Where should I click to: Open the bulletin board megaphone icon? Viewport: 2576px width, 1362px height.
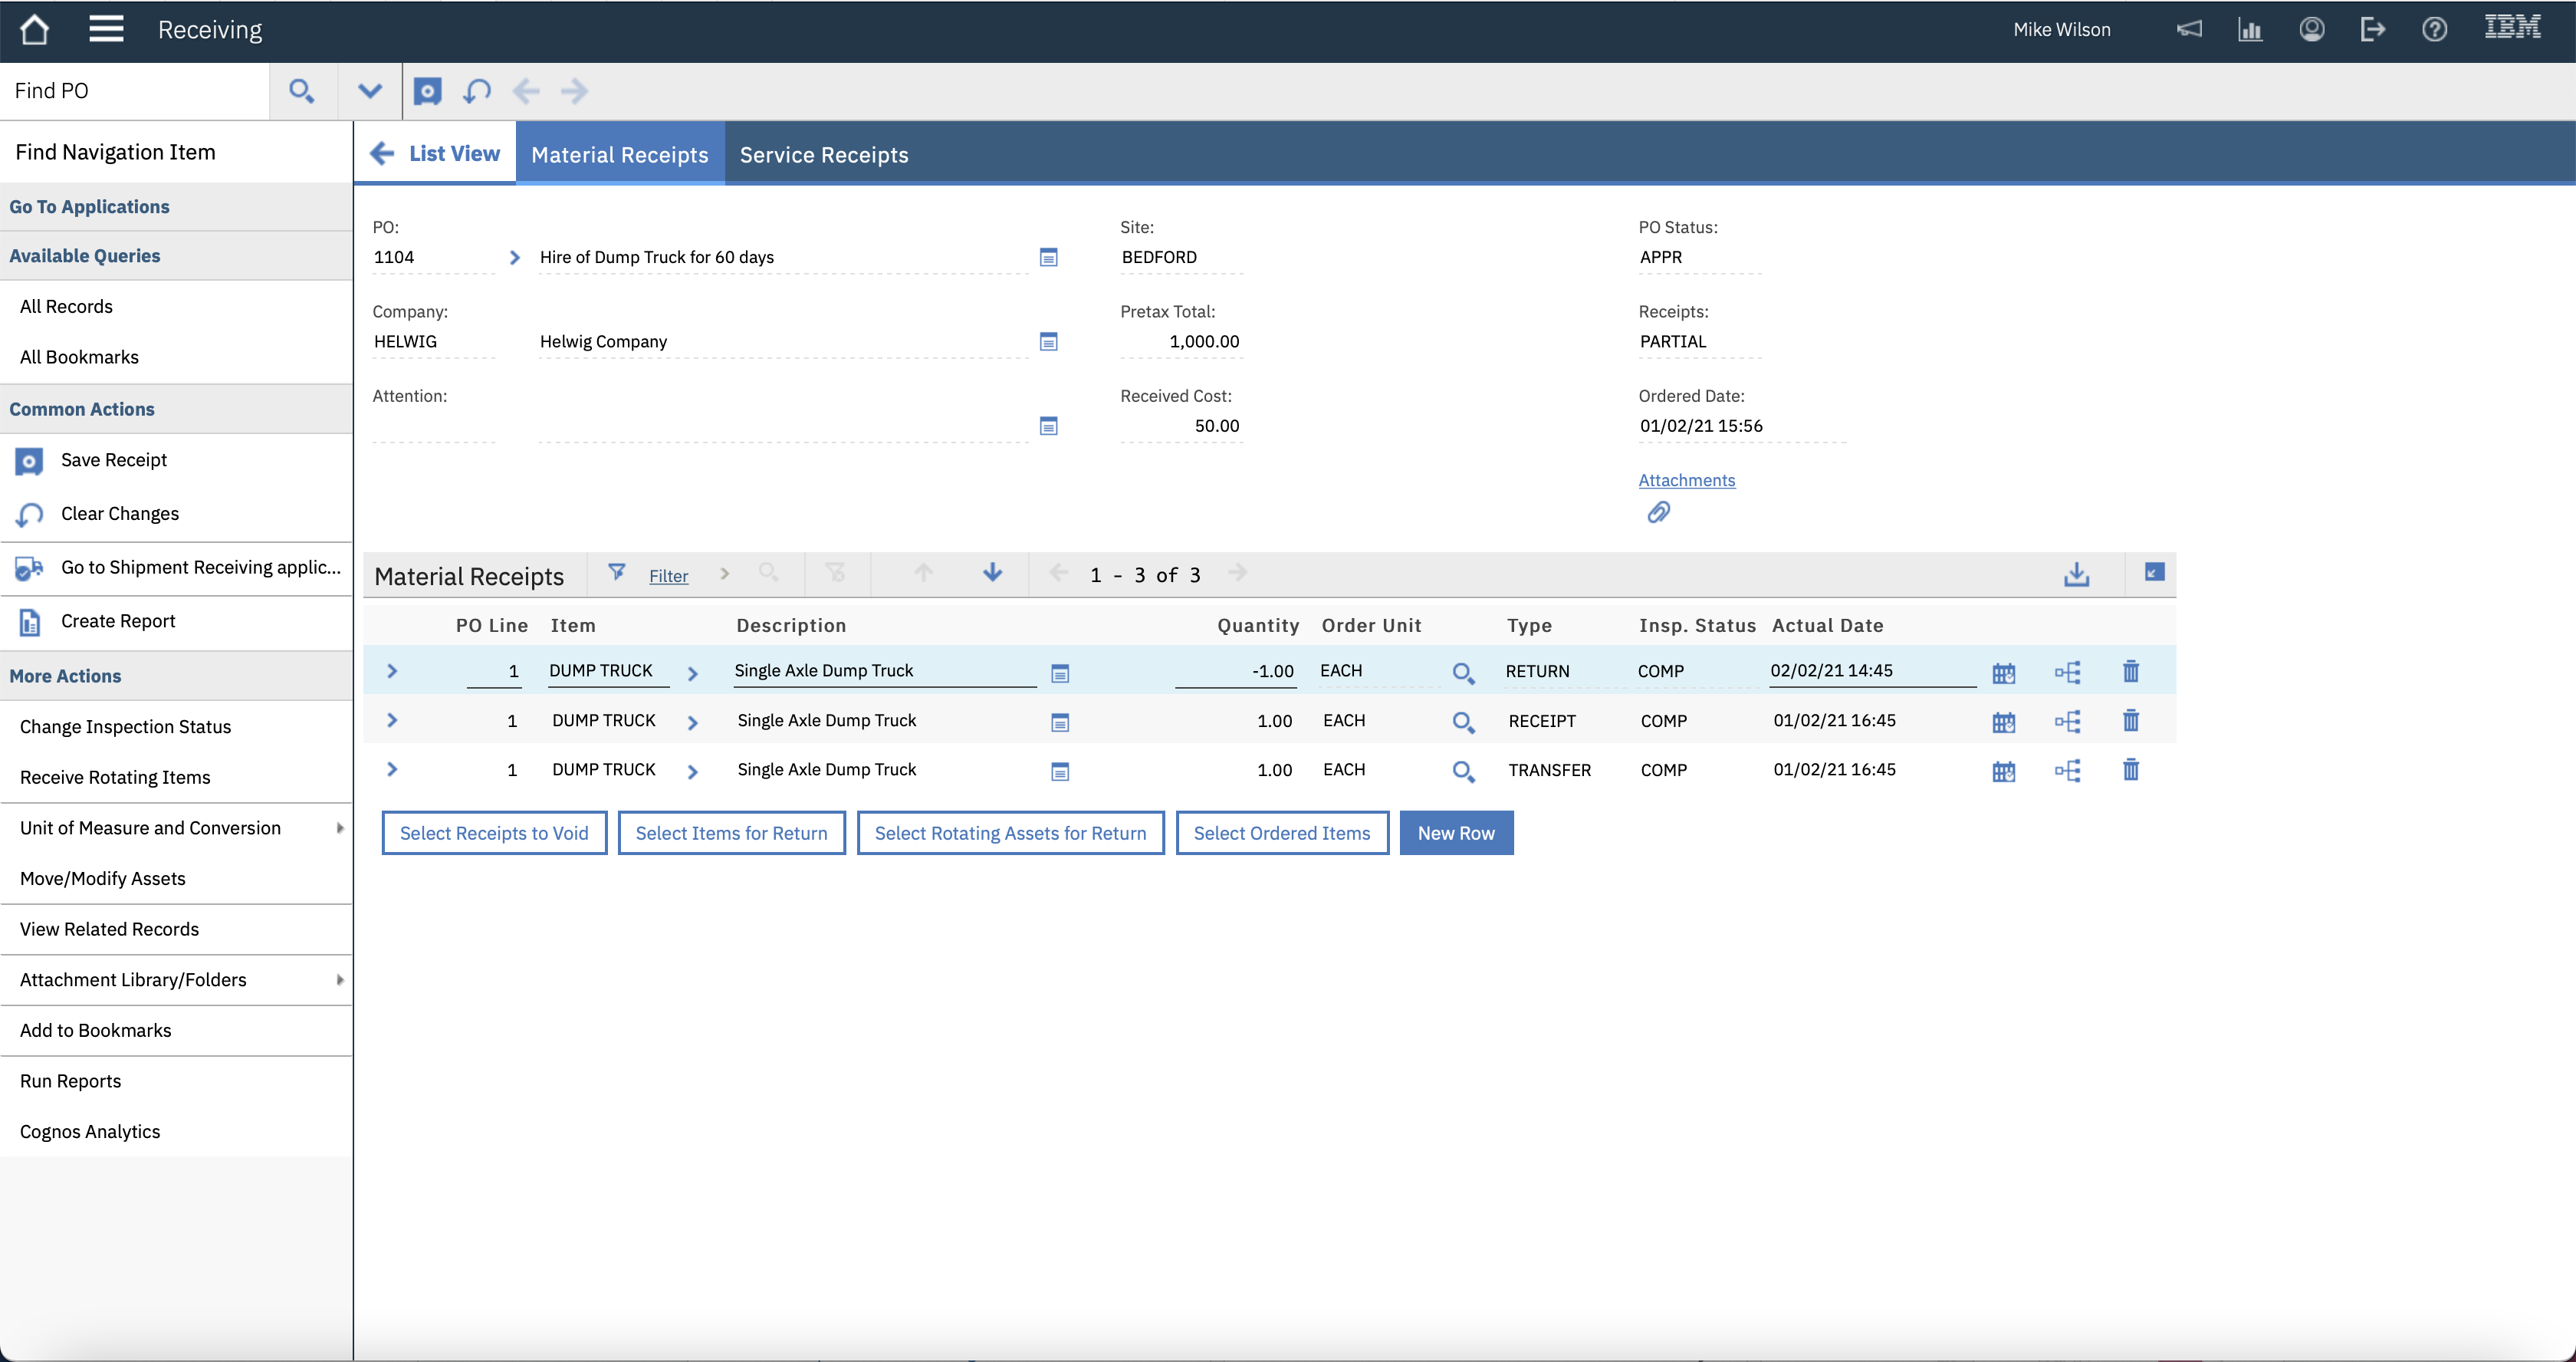[2189, 29]
